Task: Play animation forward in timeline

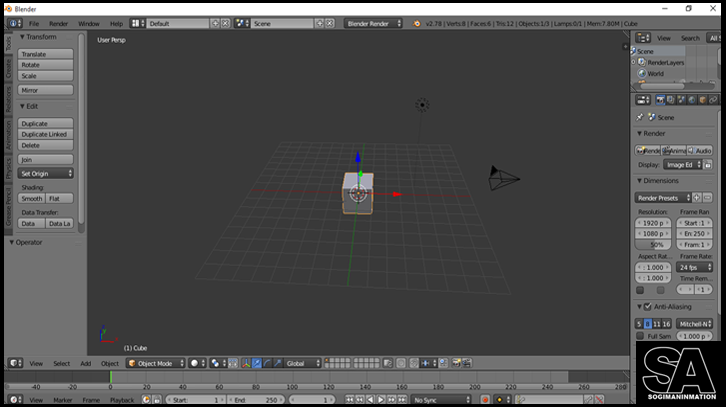Action: 381,400
